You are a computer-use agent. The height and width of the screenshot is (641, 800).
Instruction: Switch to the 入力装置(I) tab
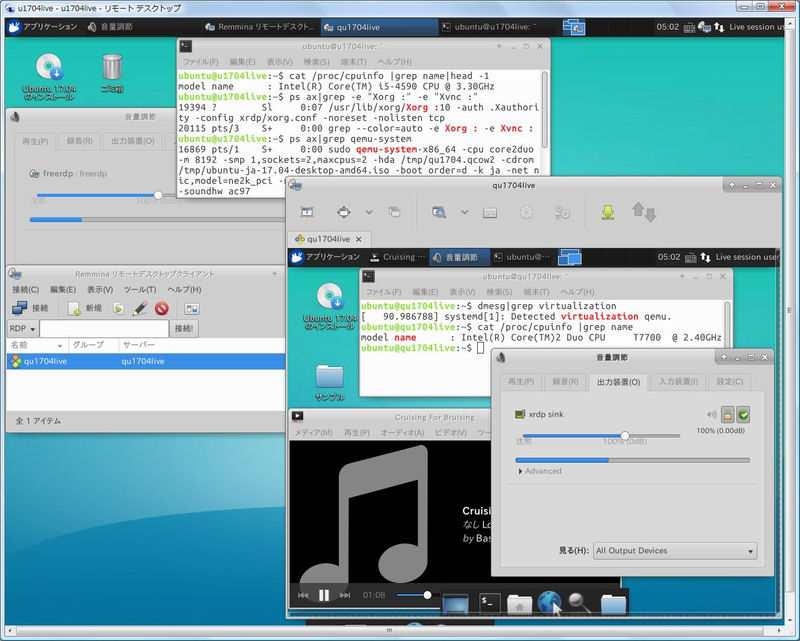(678, 381)
